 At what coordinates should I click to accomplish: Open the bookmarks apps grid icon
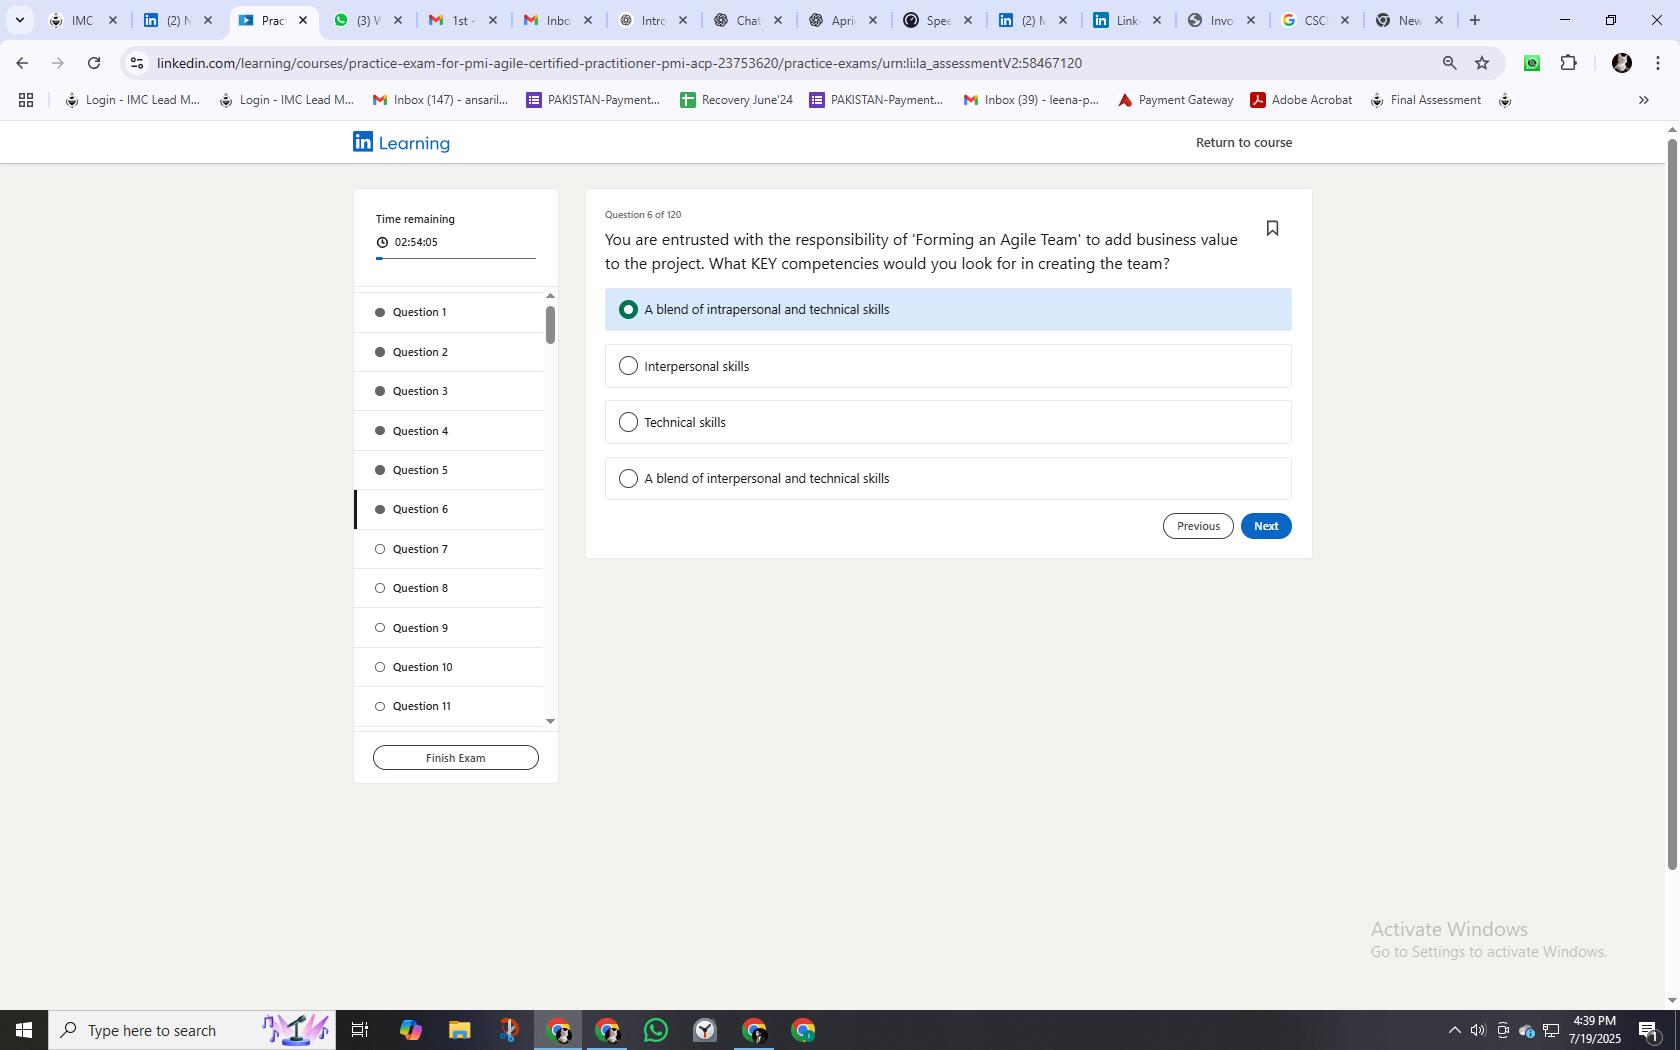pos(26,100)
